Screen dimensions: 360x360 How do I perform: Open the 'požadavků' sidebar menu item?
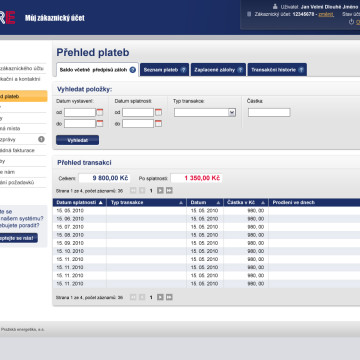tap(23, 183)
